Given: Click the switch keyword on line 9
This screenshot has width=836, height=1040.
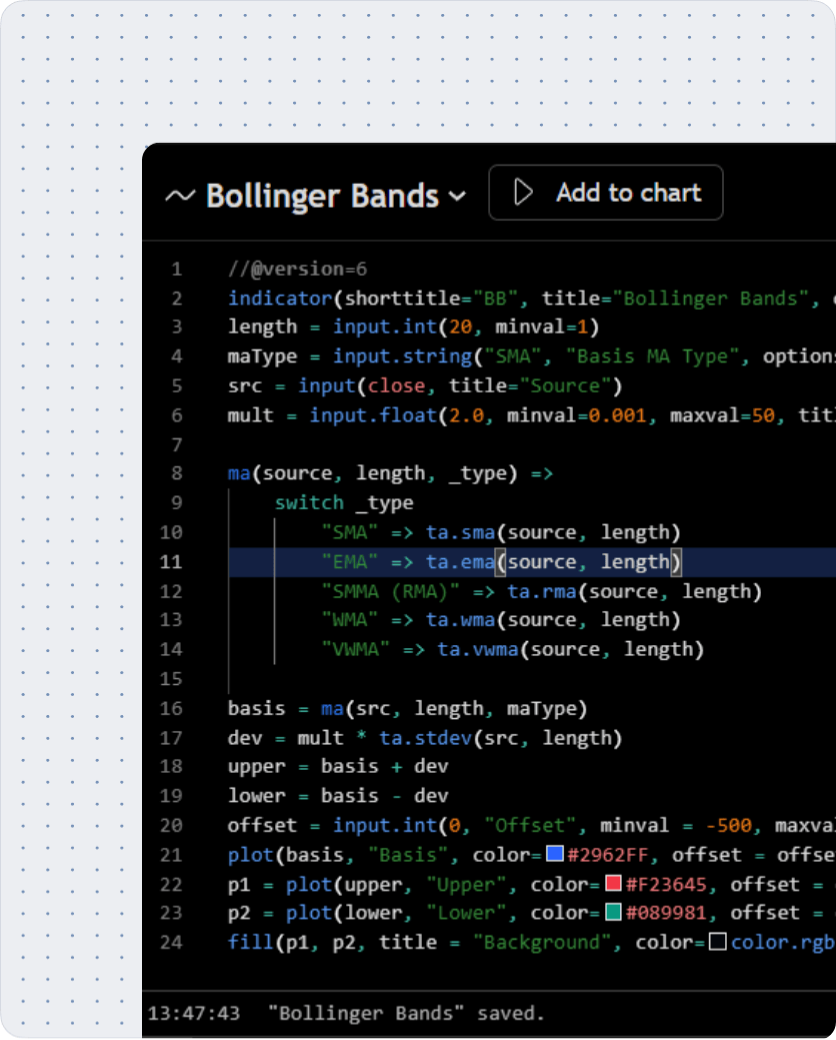Looking at the screenshot, I should [309, 503].
